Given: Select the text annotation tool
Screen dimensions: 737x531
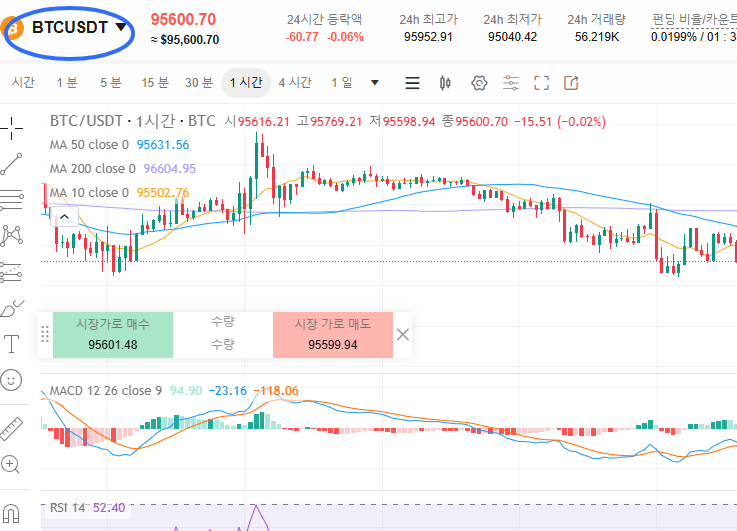Looking at the screenshot, I should point(12,344).
